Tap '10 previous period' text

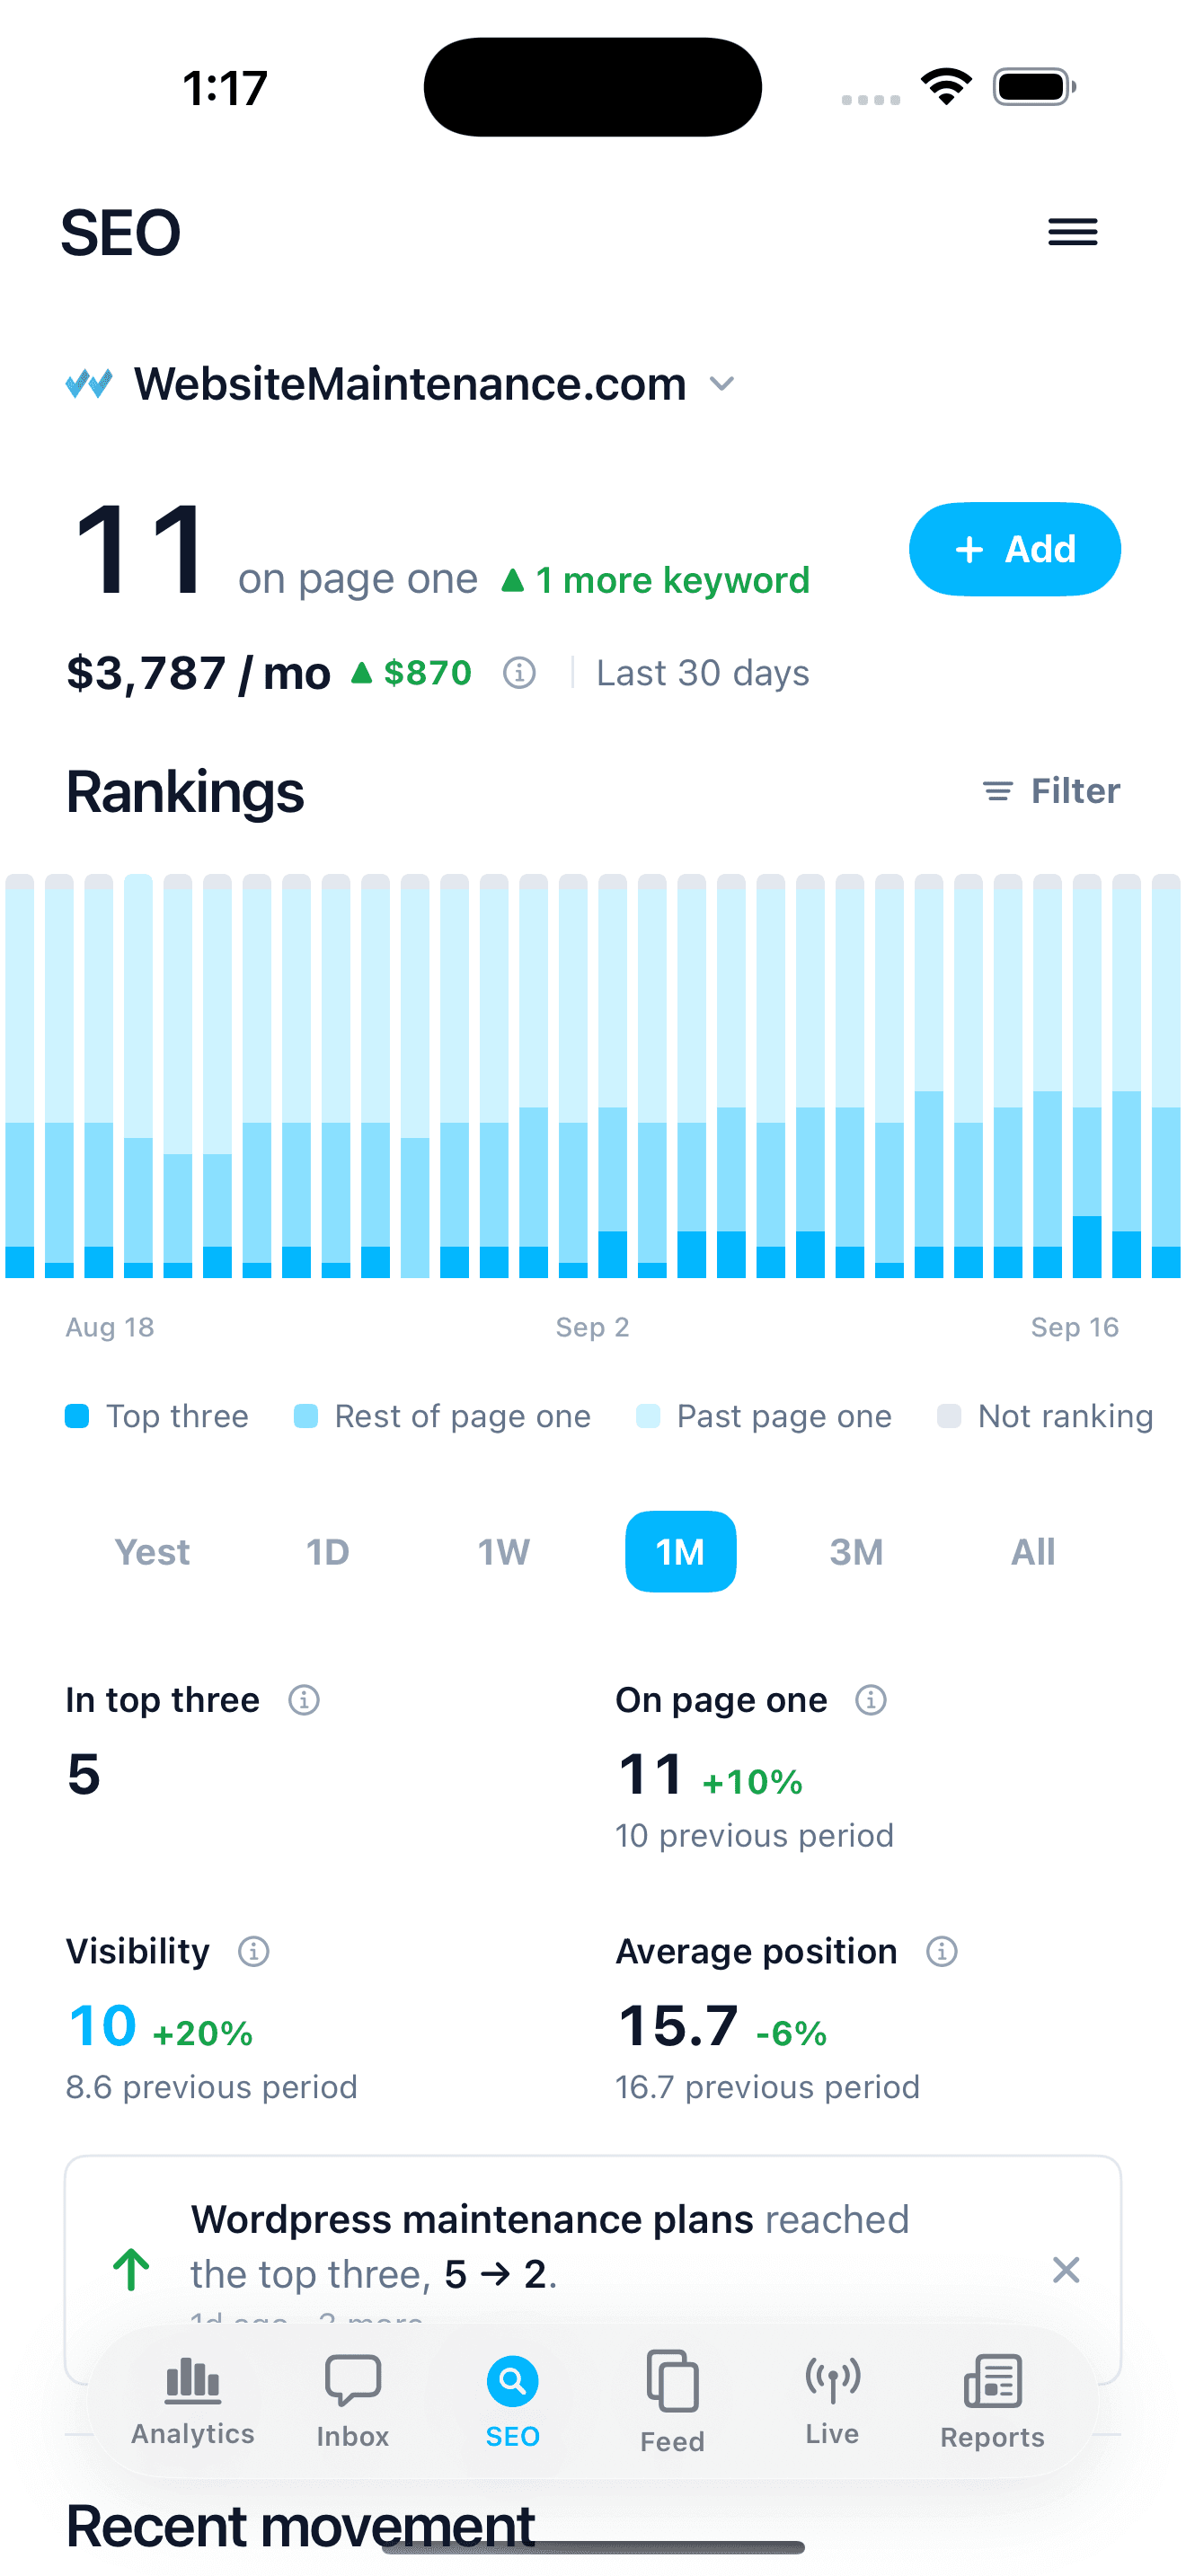[755, 1836]
